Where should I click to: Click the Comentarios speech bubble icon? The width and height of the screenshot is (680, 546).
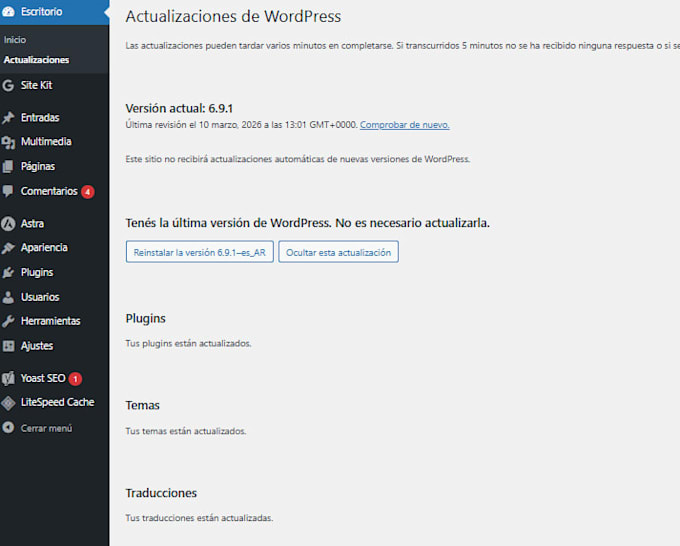(8, 191)
